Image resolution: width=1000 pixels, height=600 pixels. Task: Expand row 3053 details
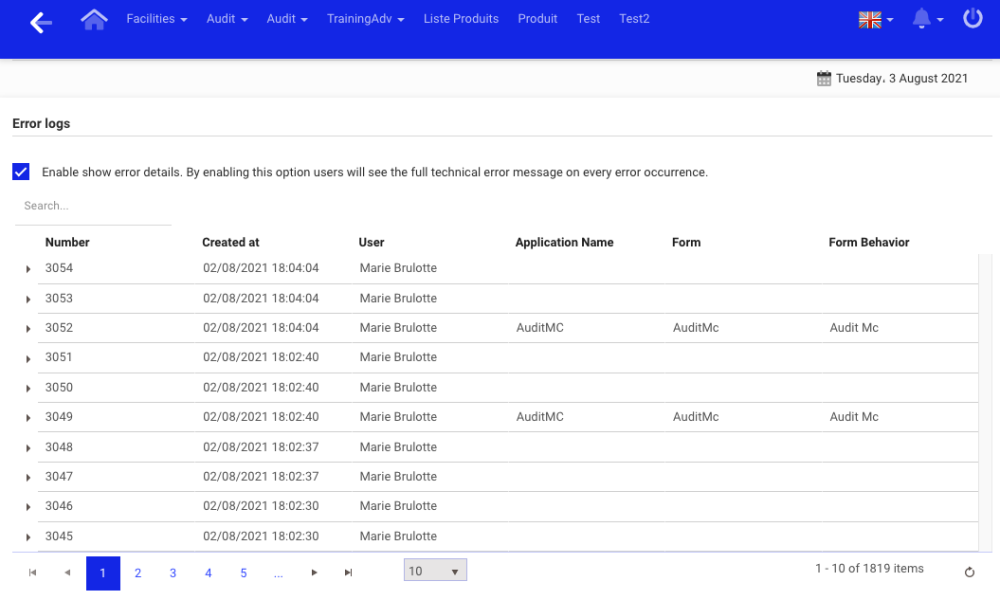[28, 299]
